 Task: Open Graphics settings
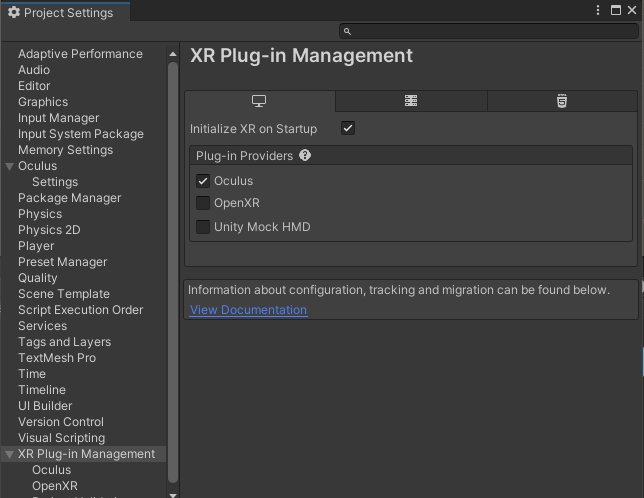click(43, 102)
